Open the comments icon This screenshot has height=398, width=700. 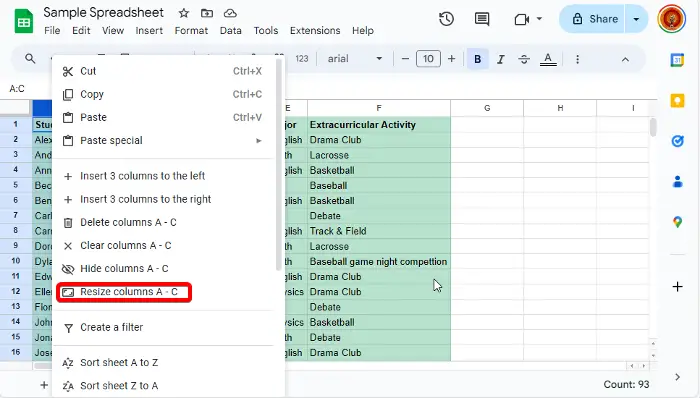pyautogui.click(x=482, y=19)
